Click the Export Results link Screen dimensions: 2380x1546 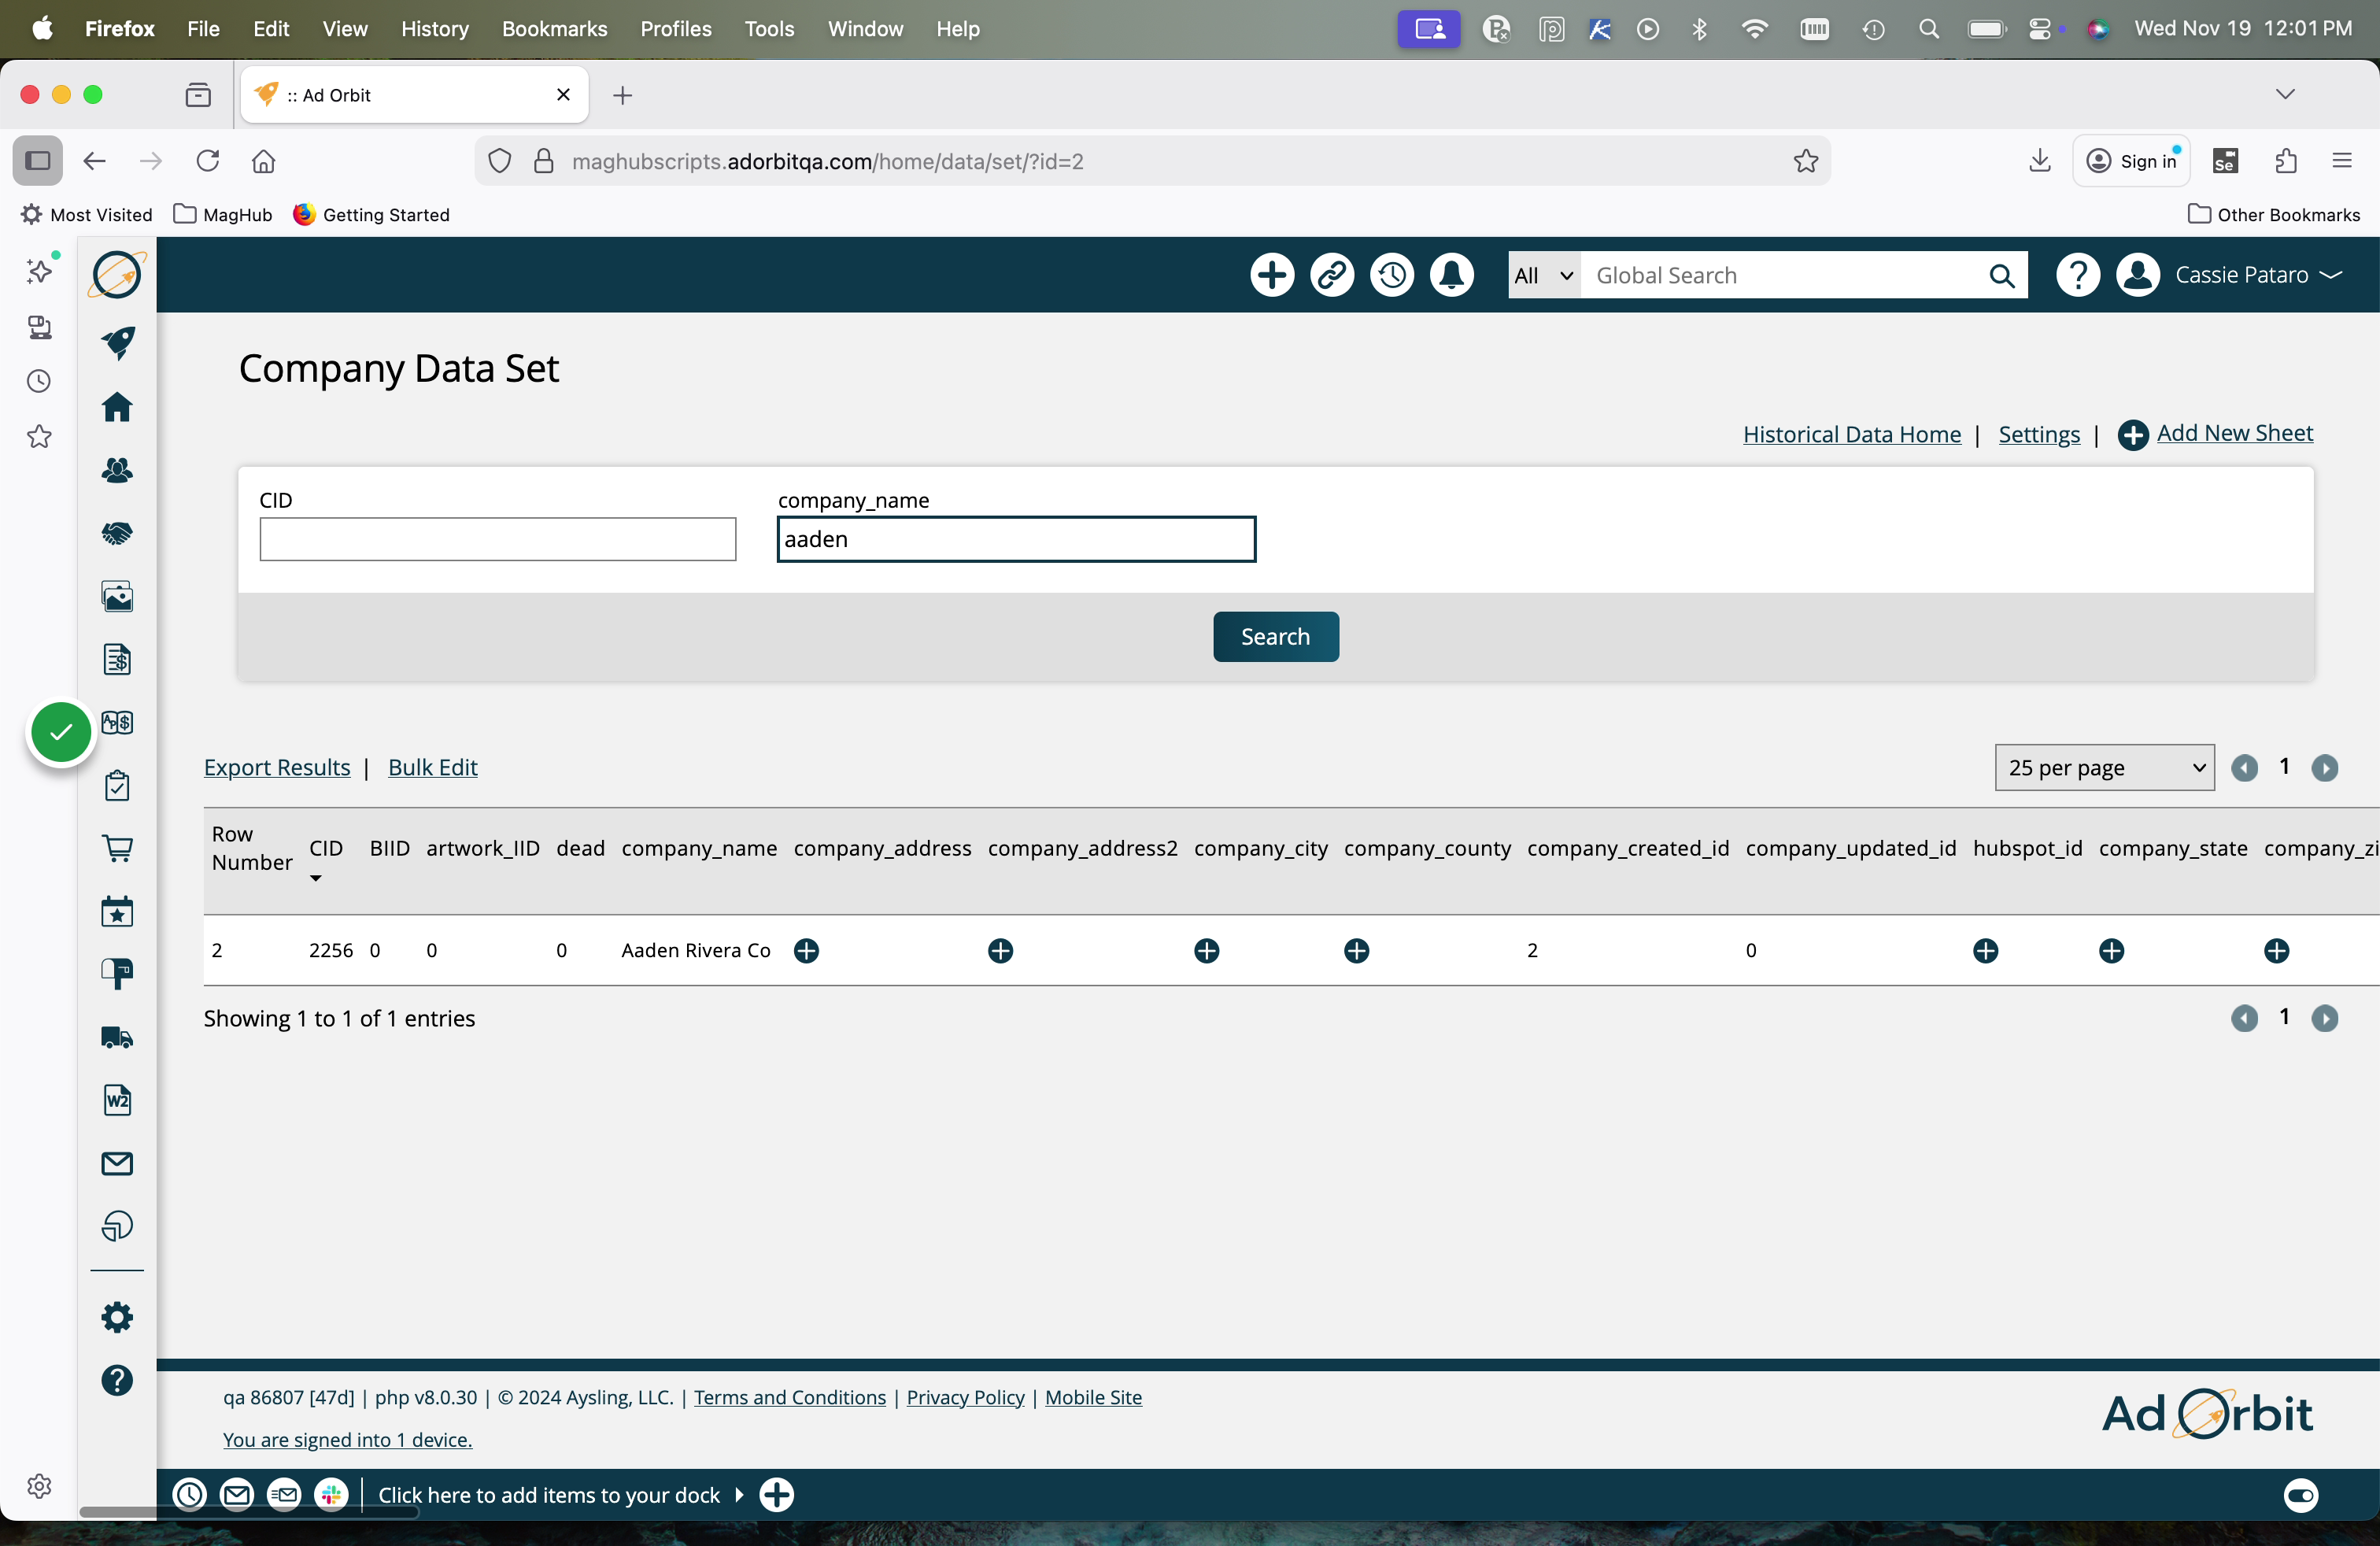coord(277,767)
